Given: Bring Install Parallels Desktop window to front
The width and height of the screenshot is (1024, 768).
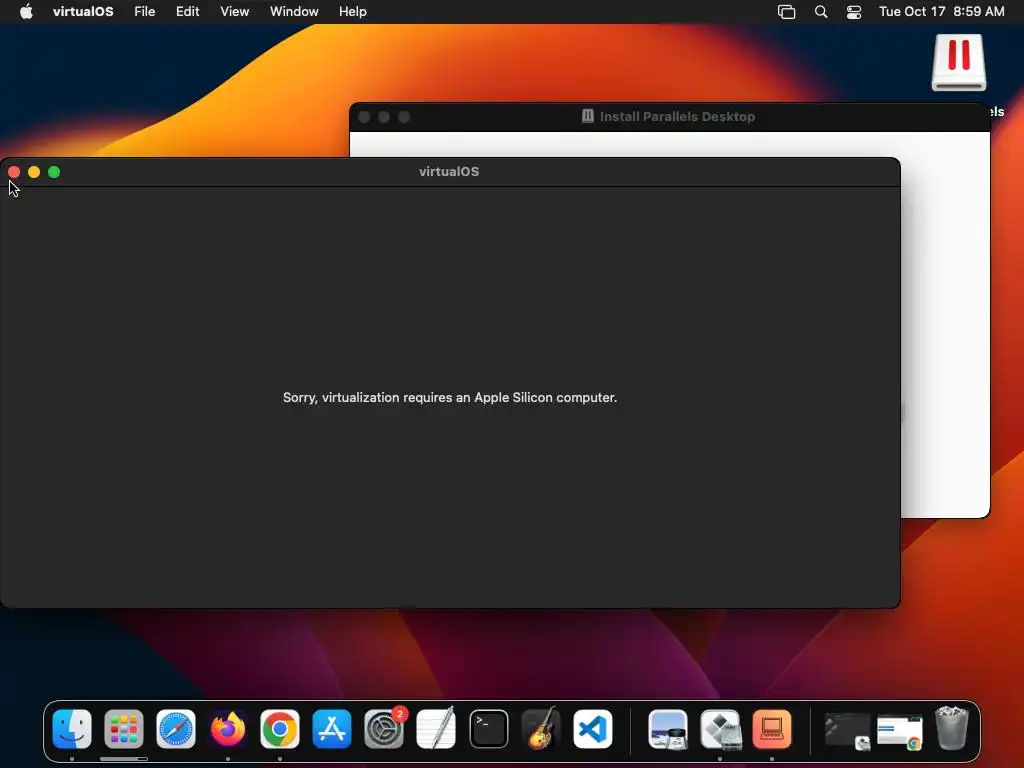Looking at the screenshot, I should click(669, 117).
